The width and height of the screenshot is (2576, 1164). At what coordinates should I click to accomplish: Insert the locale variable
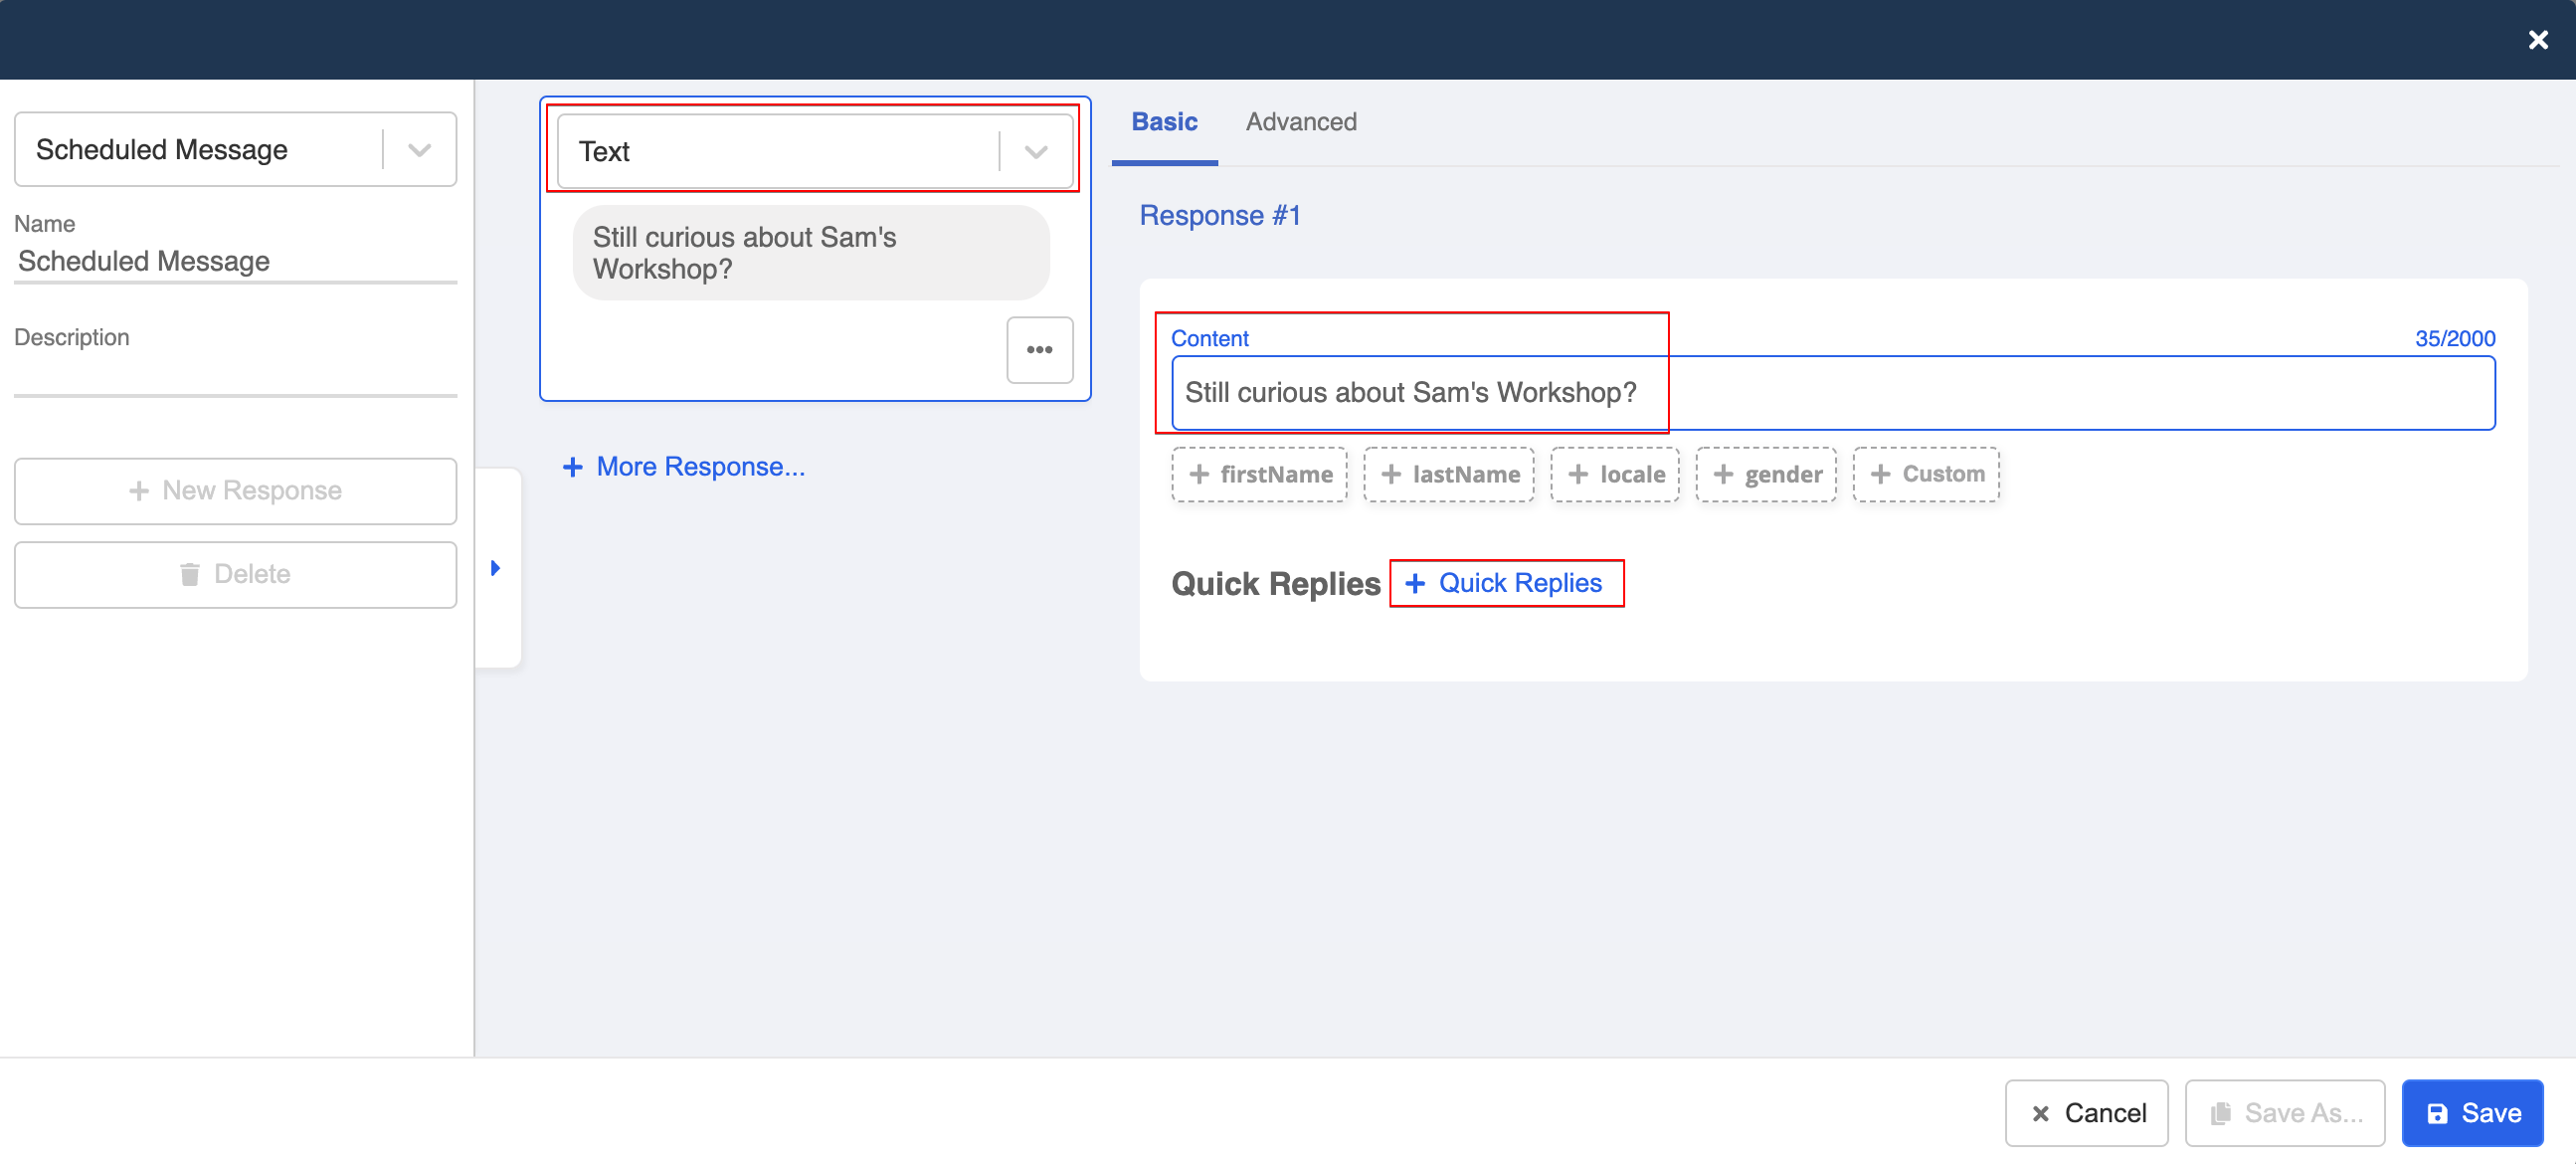click(x=1614, y=474)
